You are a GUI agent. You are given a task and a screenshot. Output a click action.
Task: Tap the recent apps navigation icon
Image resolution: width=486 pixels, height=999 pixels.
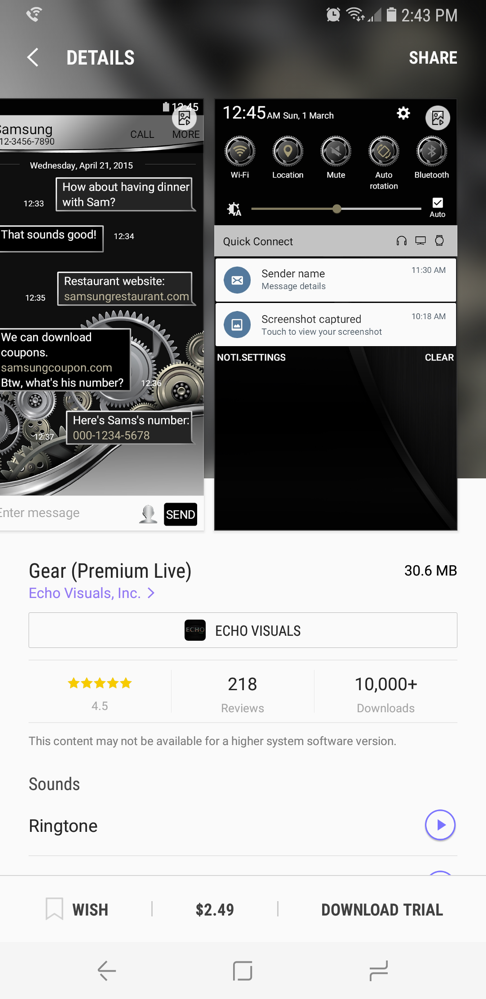(379, 970)
